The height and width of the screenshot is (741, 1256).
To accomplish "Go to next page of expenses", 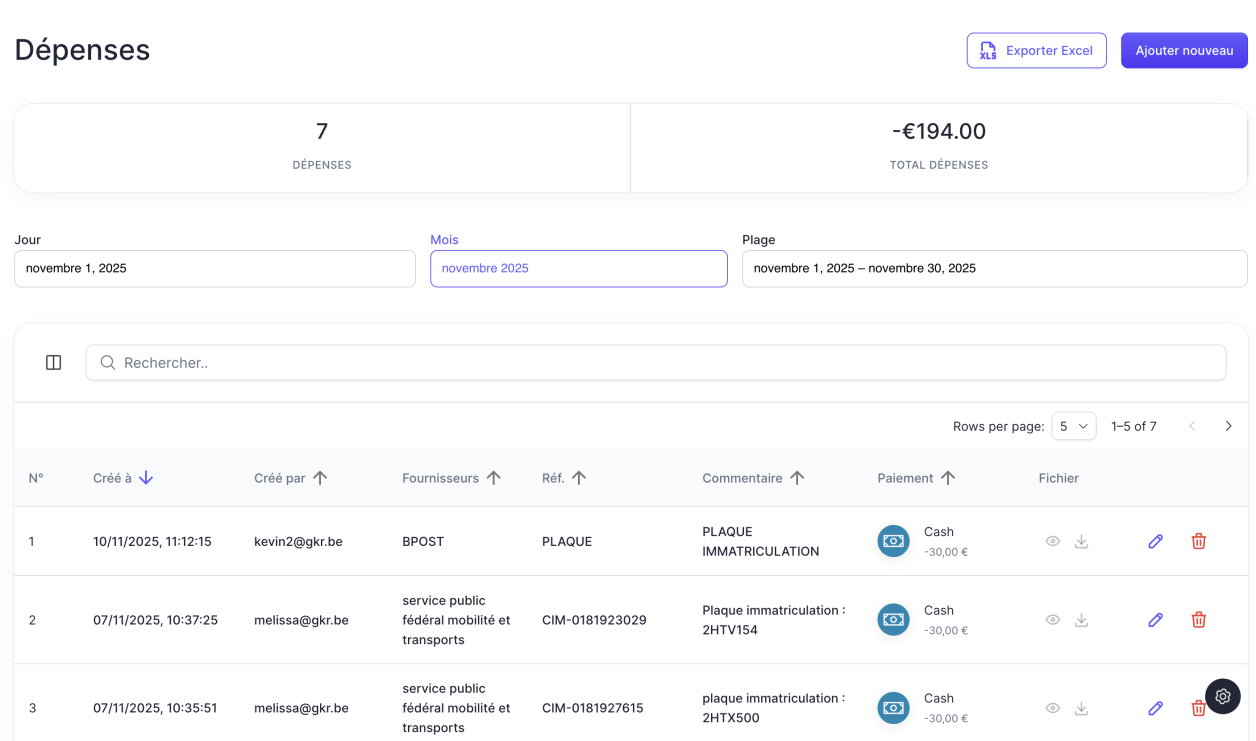I will 1228,426.
